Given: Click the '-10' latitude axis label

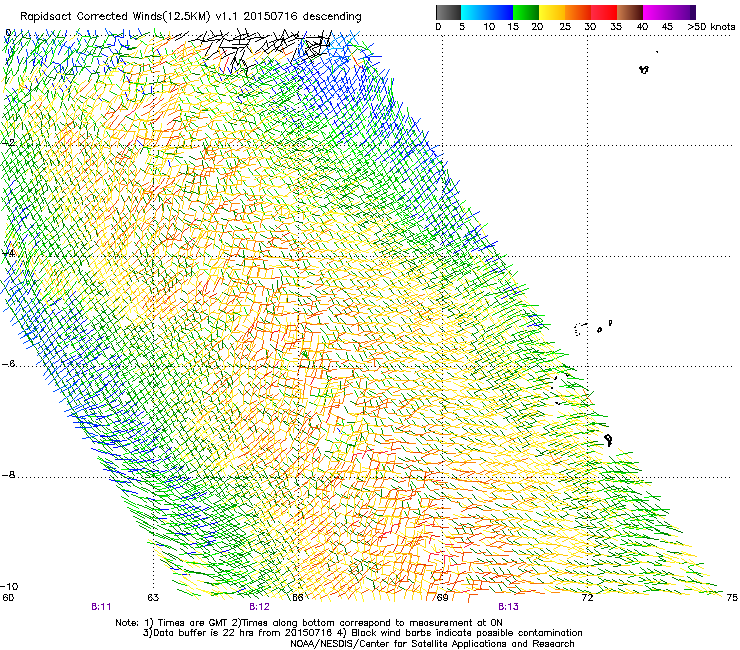Looking at the screenshot, I should 9,587.
